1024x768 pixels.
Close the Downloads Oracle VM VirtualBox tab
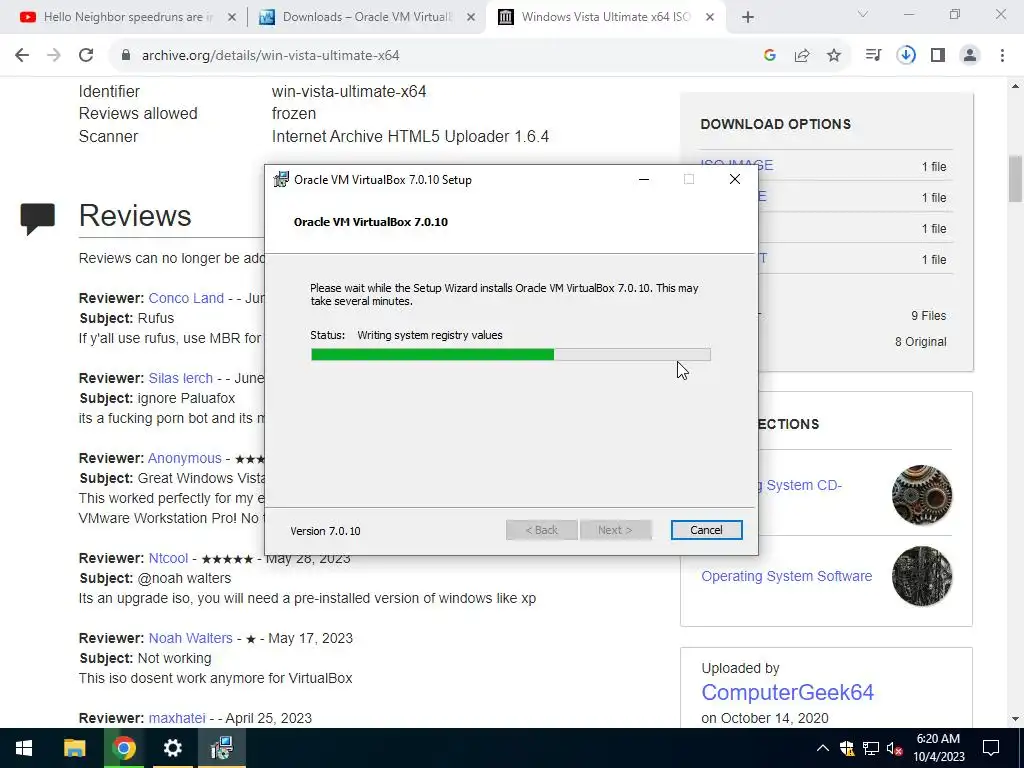(471, 18)
